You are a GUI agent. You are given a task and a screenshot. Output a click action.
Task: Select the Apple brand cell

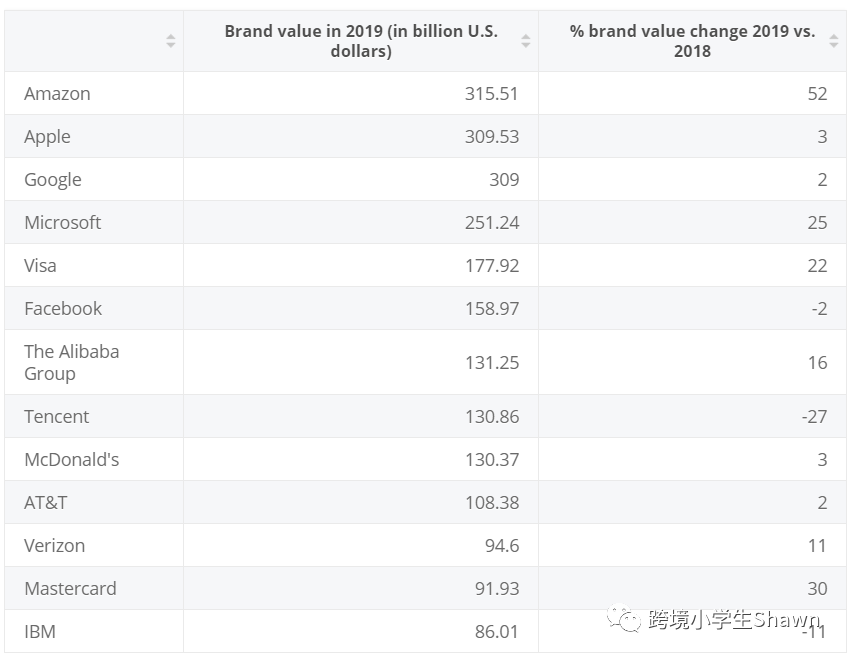47,137
